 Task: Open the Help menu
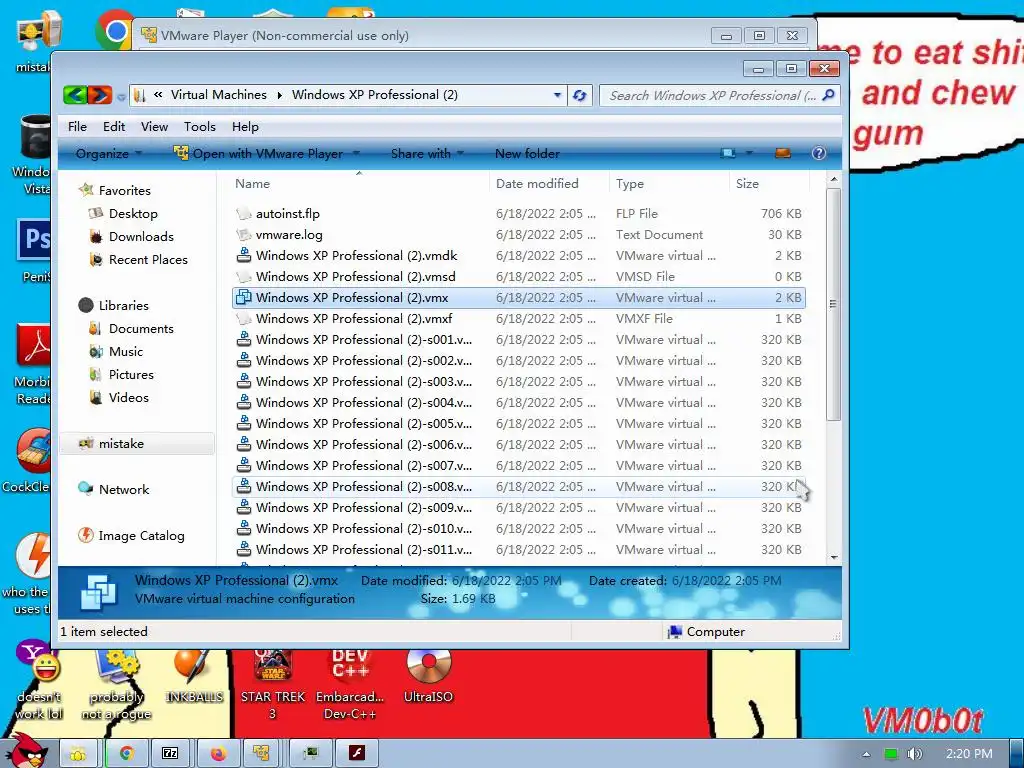[x=245, y=127]
